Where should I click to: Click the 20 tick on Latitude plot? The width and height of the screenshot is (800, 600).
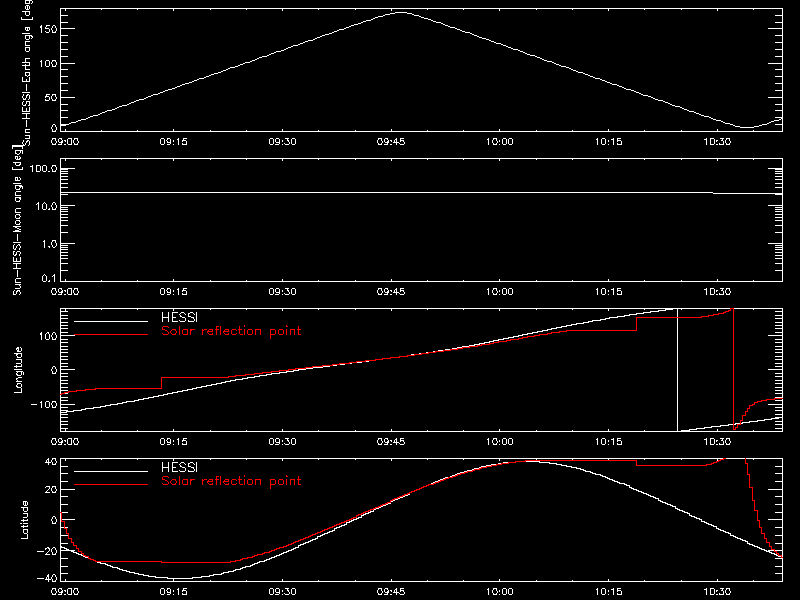click(51, 490)
